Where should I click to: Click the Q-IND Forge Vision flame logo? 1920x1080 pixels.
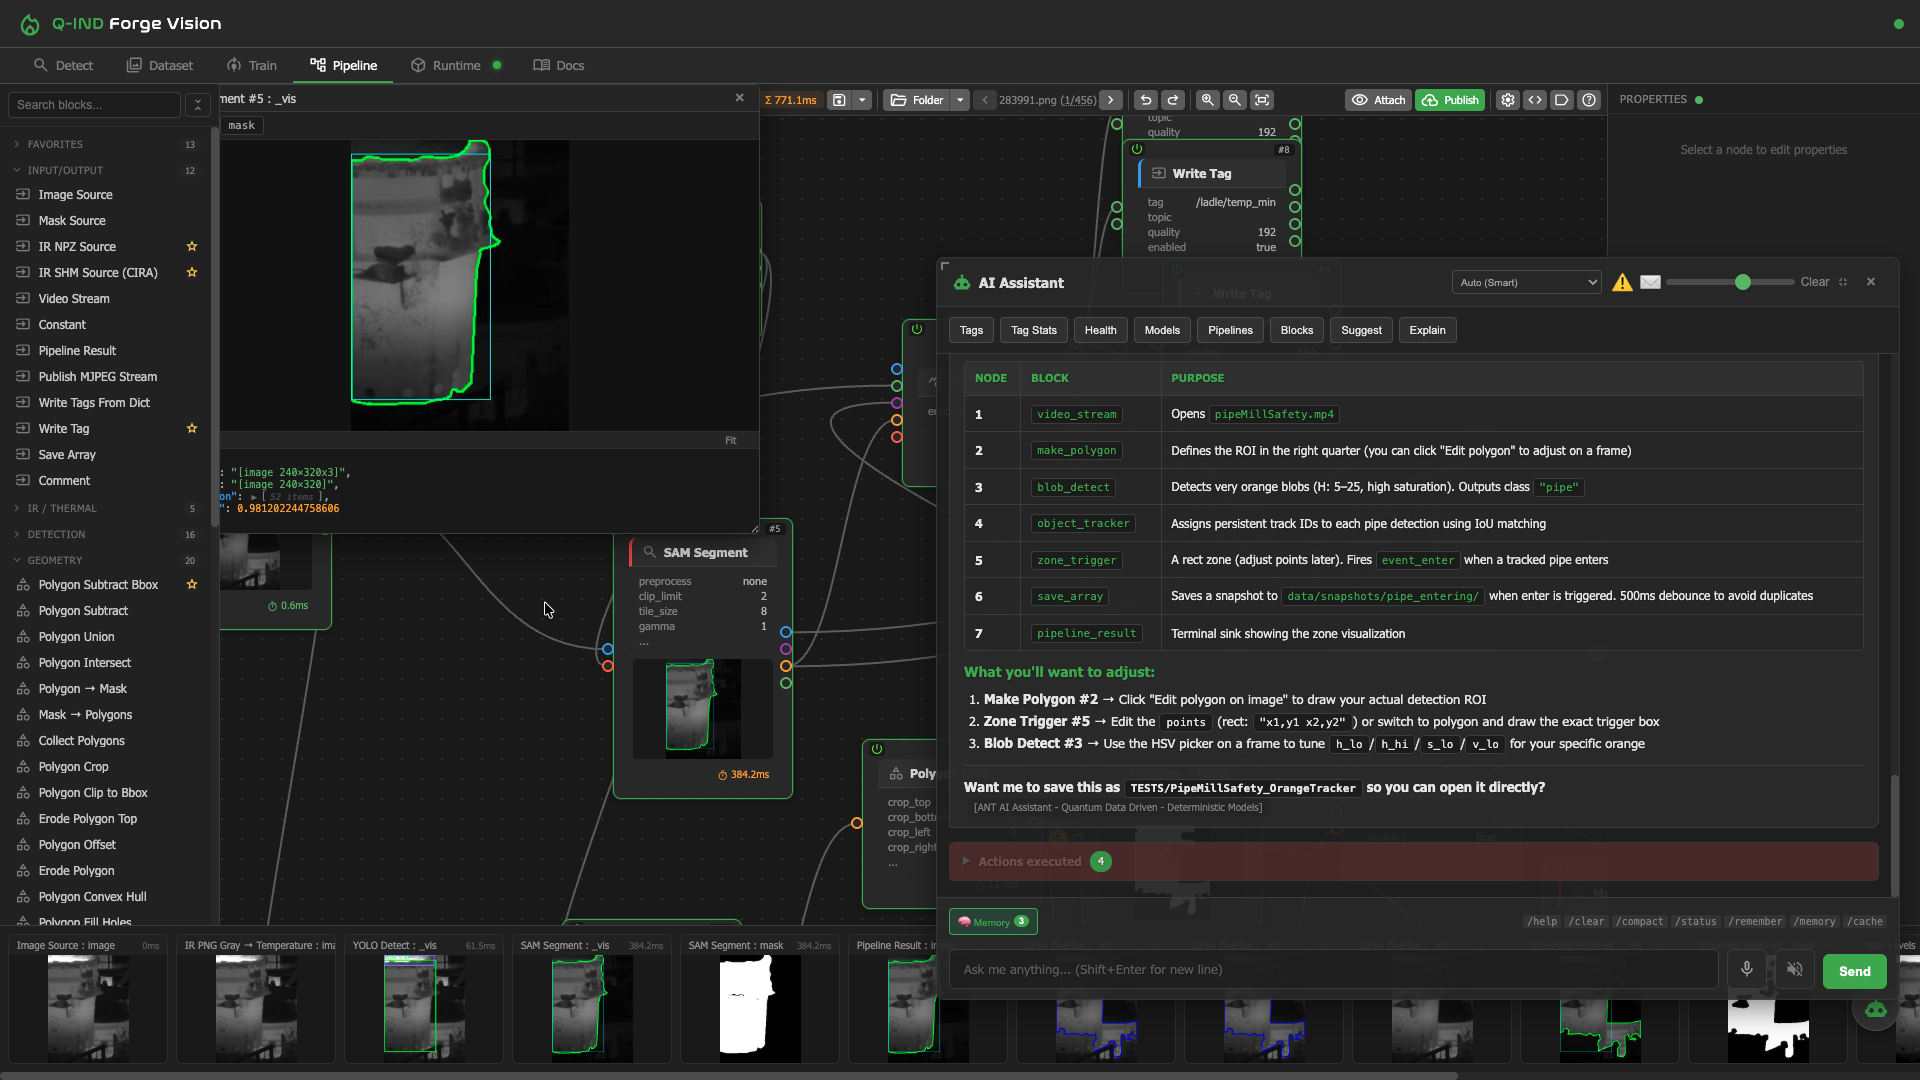(30, 24)
